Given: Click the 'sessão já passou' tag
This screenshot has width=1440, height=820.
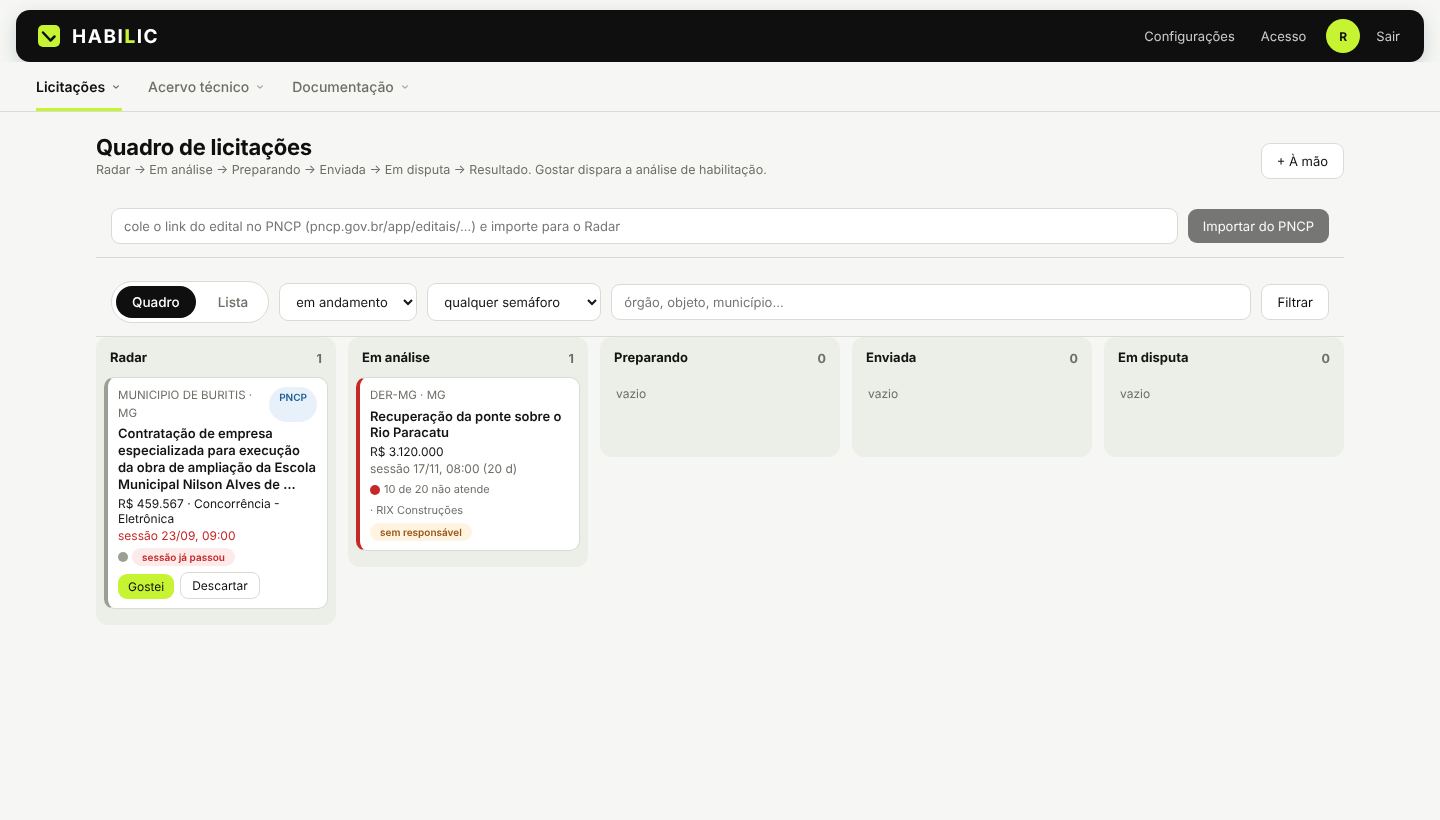Looking at the screenshot, I should pyautogui.click(x=183, y=557).
